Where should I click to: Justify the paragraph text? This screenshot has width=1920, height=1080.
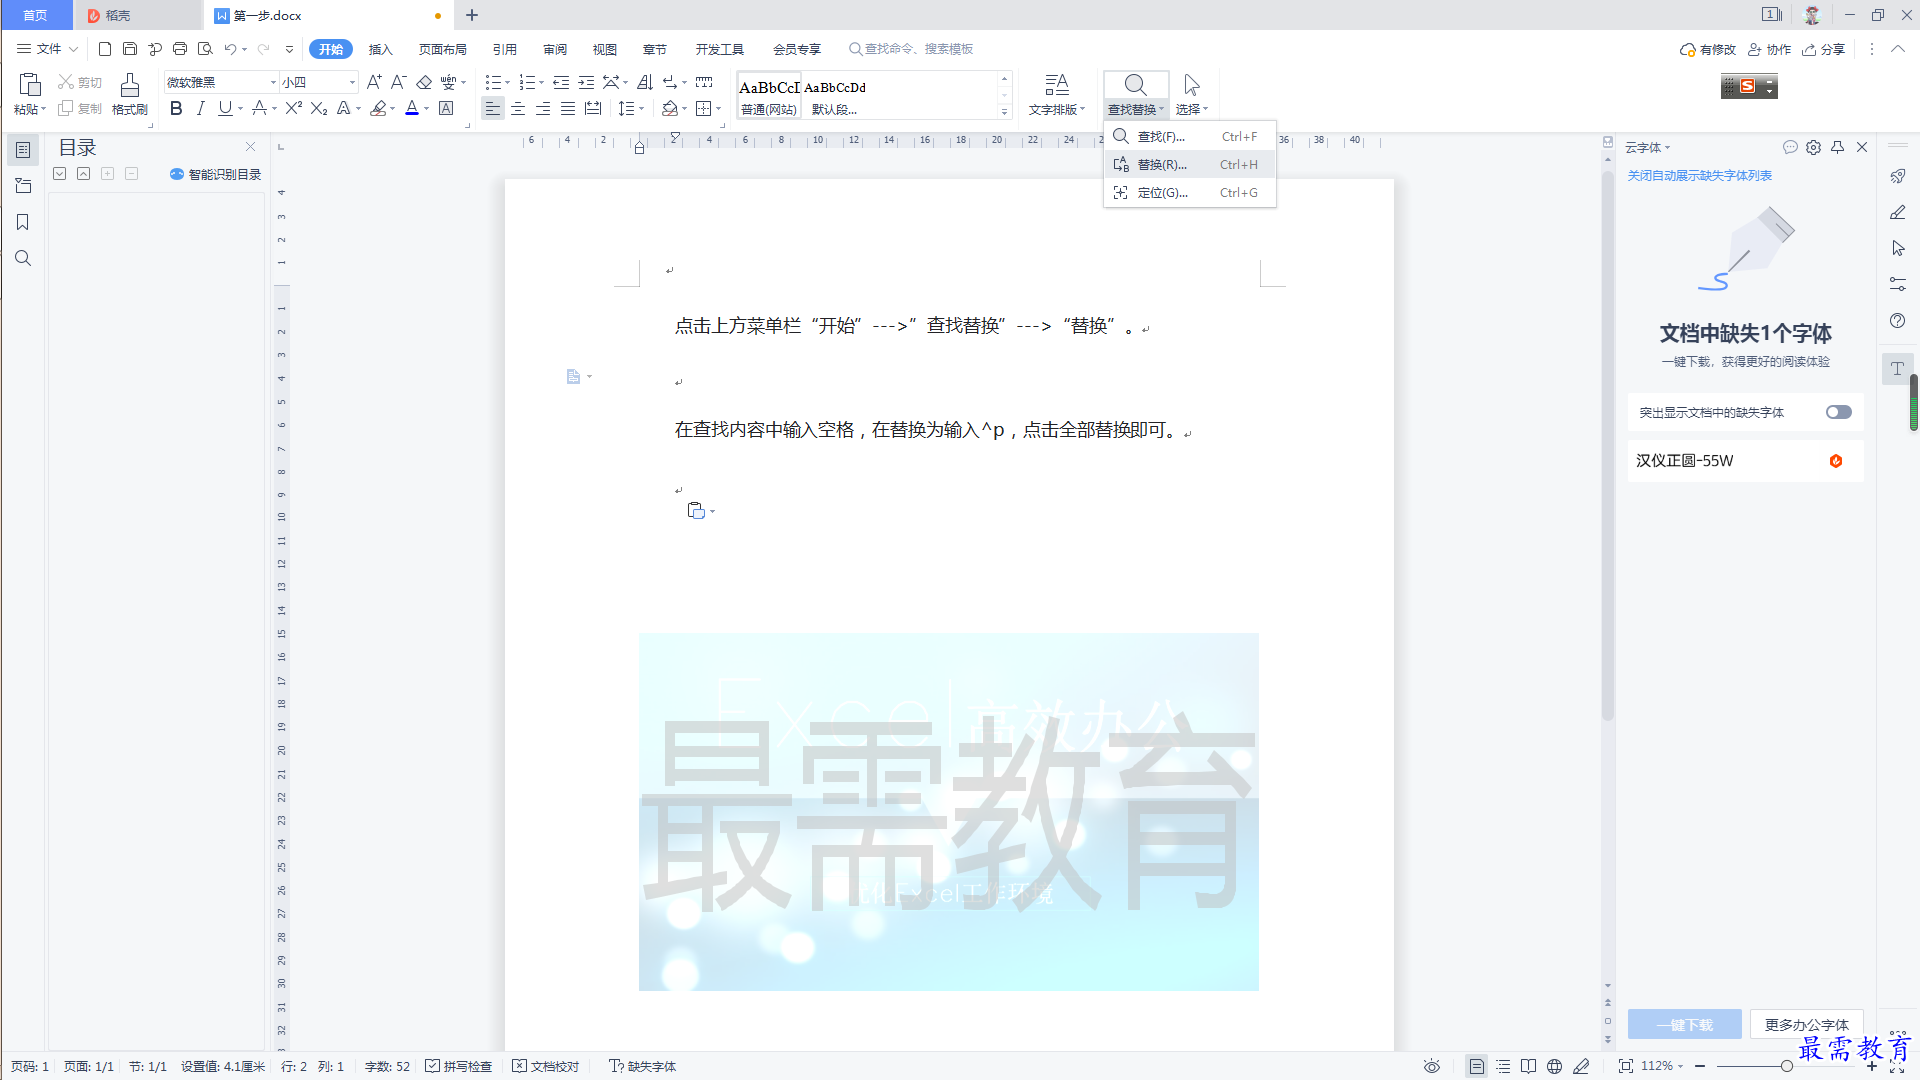tap(568, 108)
